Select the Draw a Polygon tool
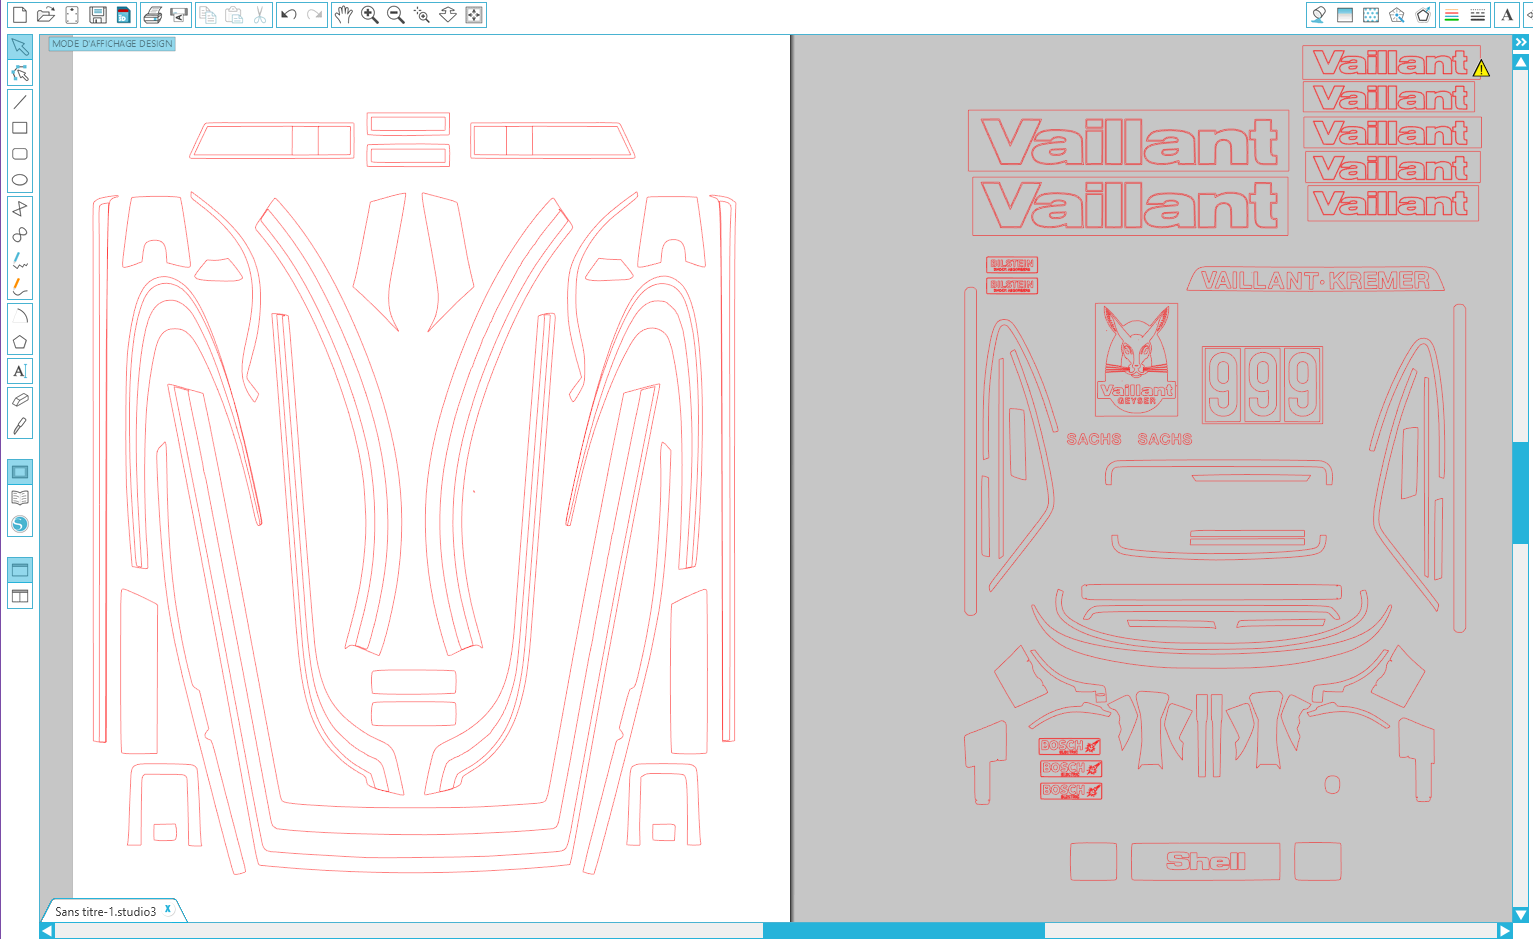This screenshot has height=939, width=1533. point(20,209)
